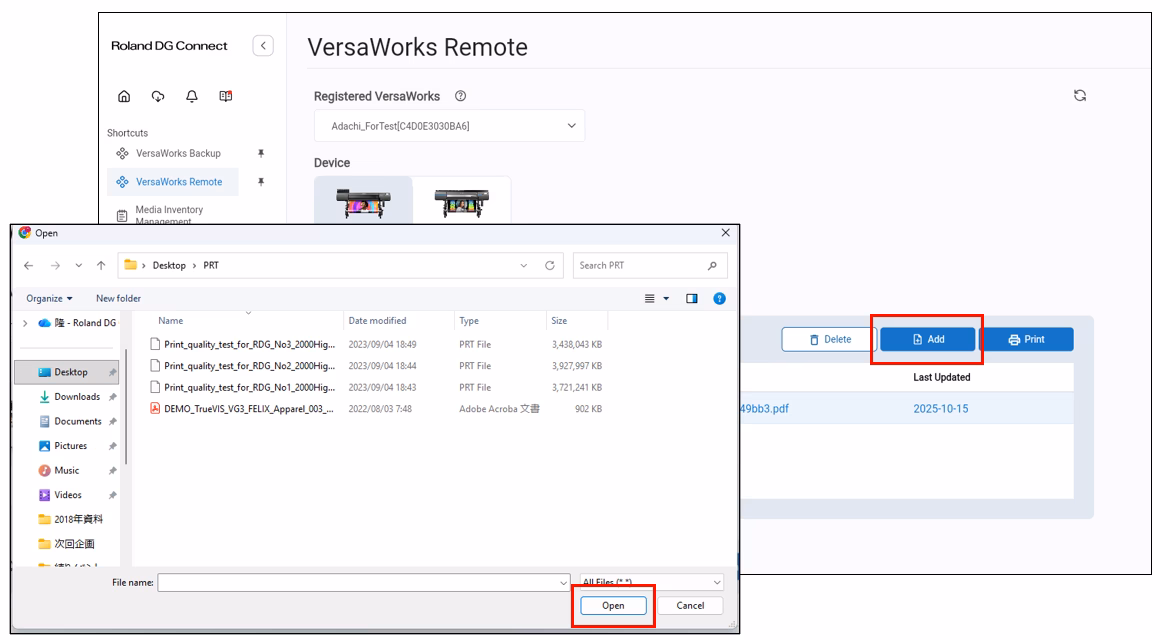The image size is (1160, 640).
Task: Click the preview pane icon in dialog
Action: click(692, 299)
